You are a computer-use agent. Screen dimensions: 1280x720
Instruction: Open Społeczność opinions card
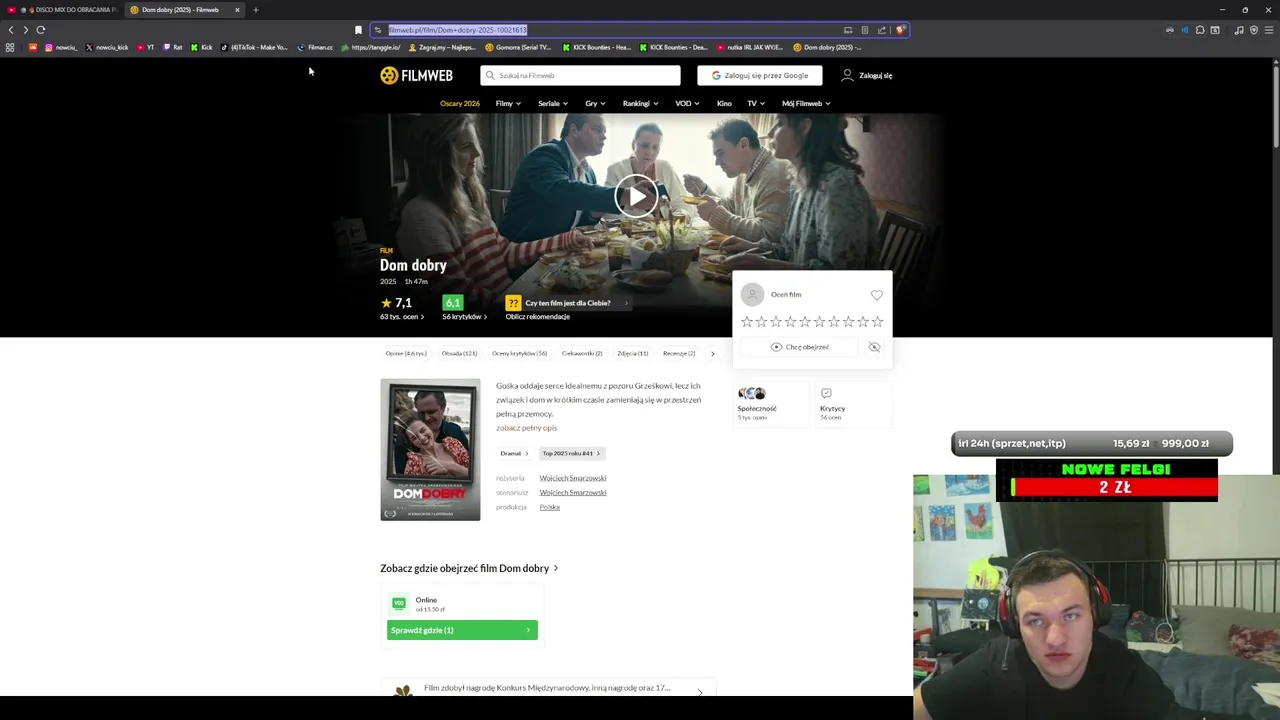[771, 404]
